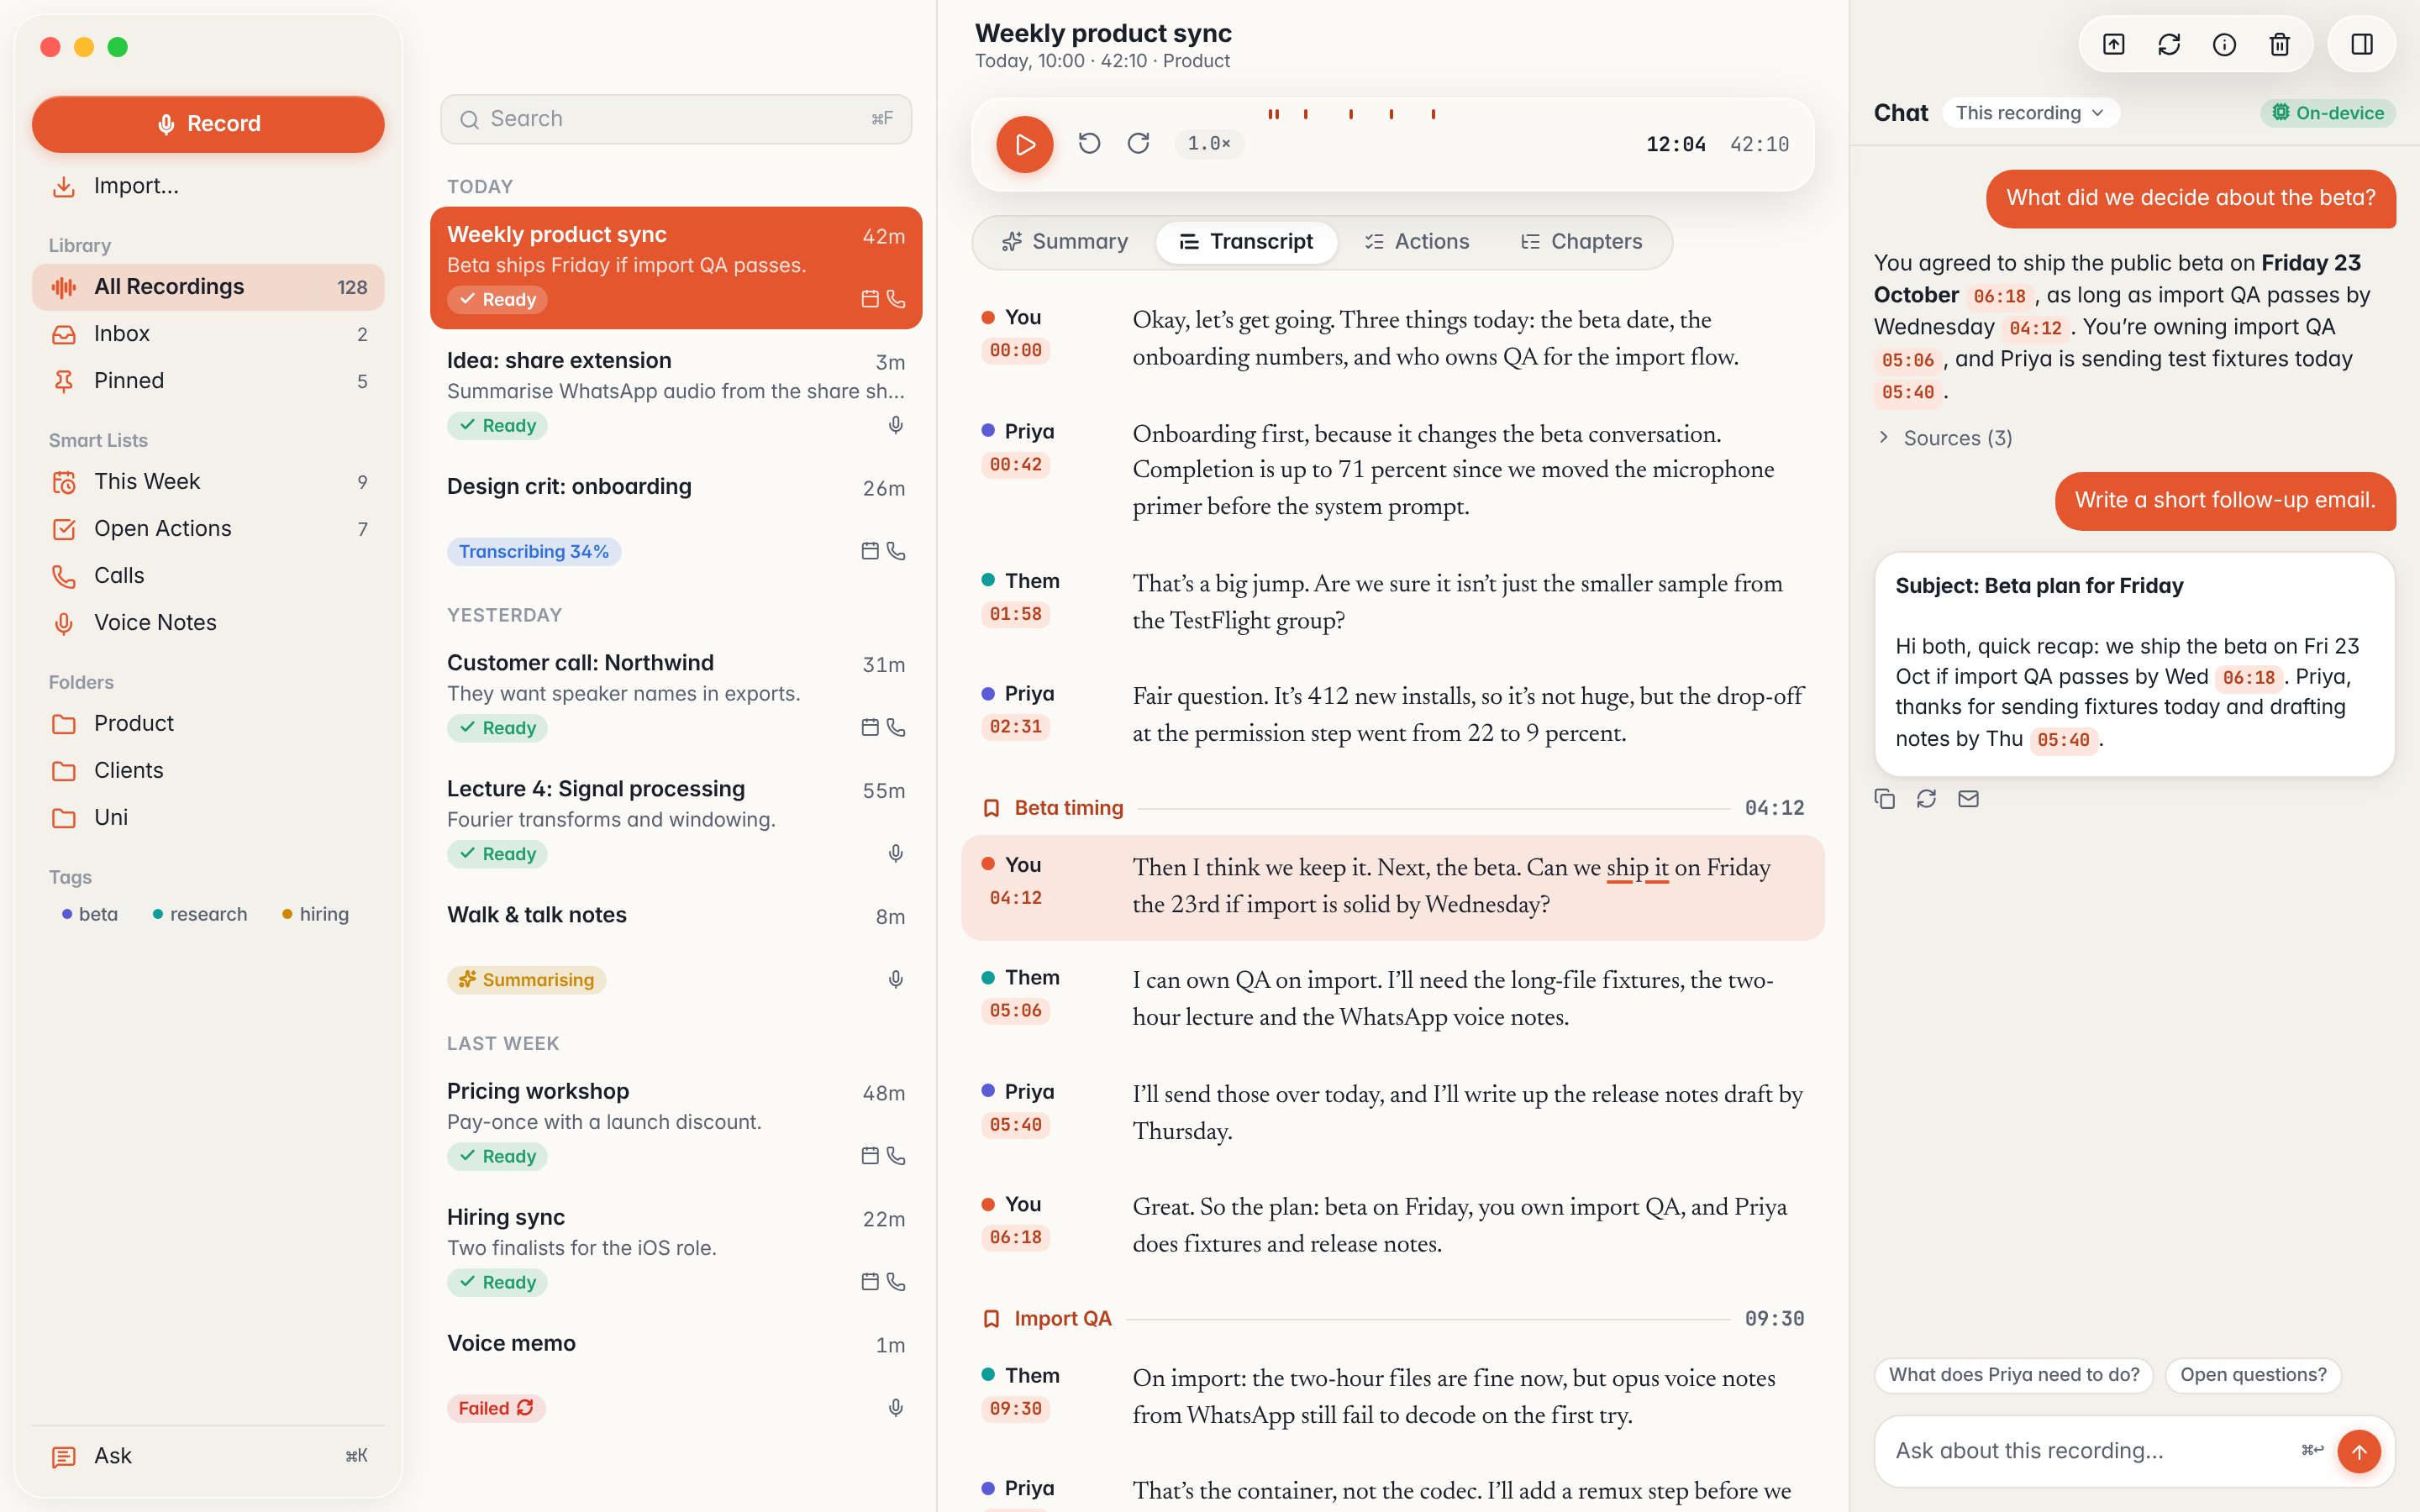The image size is (2420, 1512).
Task: Filter by the hiring tag
Action: pos(315,914)
